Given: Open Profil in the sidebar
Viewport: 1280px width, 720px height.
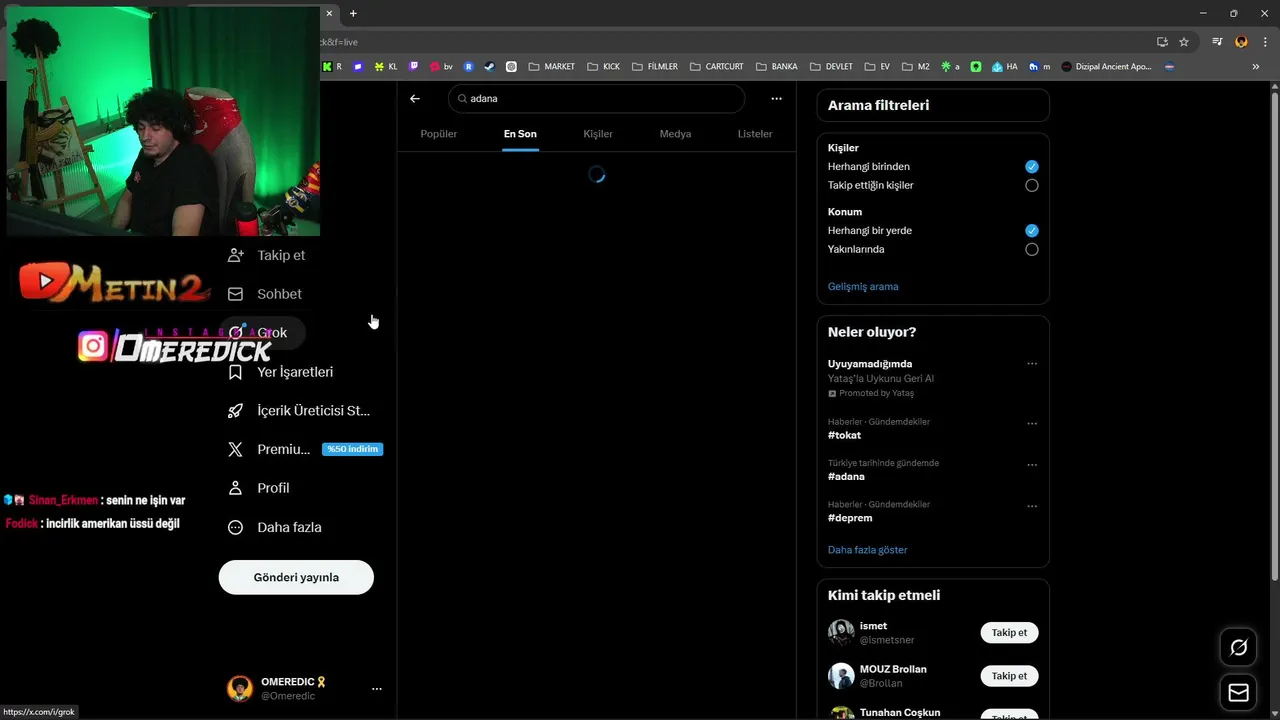Looking at the screenshot, I should 259,489.
